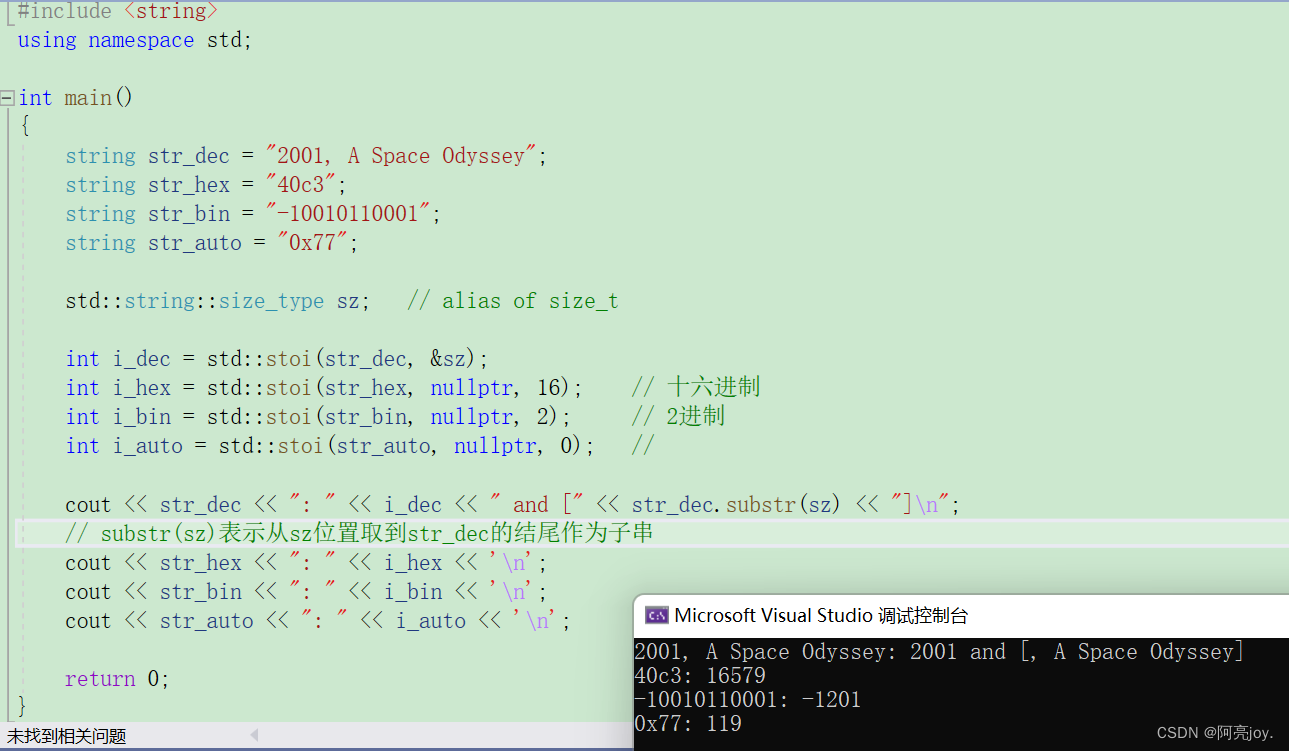Click the string str_bin declaration line
Viewport: 1289px width, 751px height.
point(253,214)
